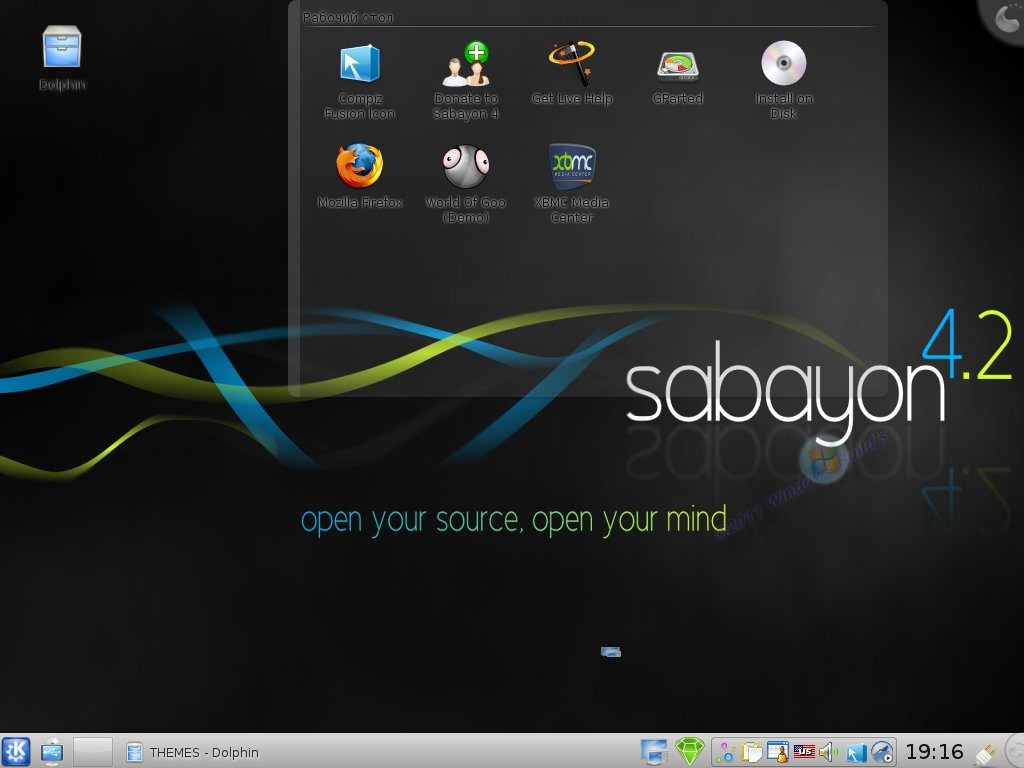Viewport: 1024px width, 768px height.
Task: Click the small icon below the slogan
Action: 611,652
